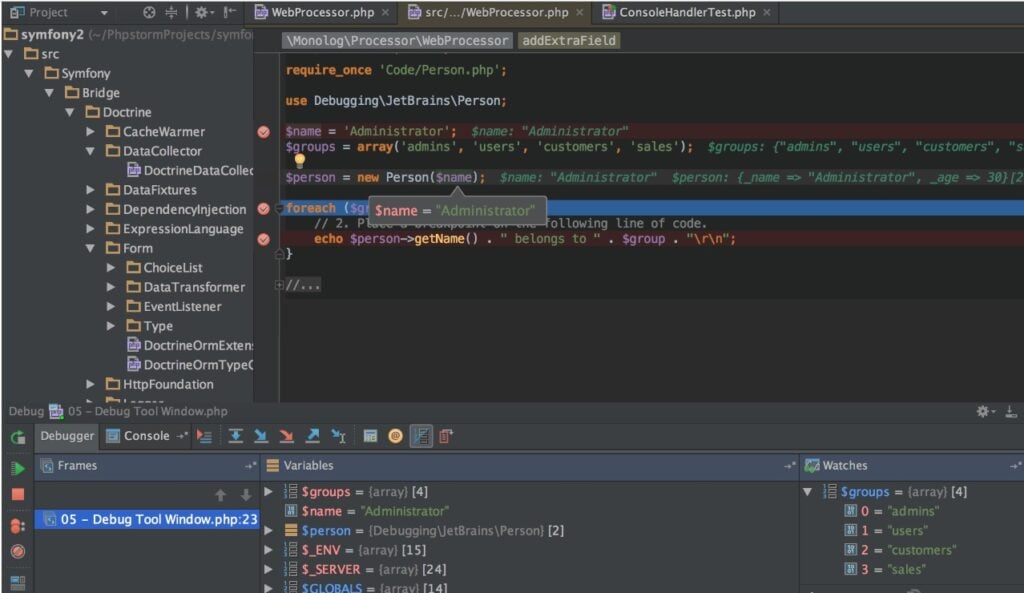Collapse the Doctrine folder

coord(70,112)
